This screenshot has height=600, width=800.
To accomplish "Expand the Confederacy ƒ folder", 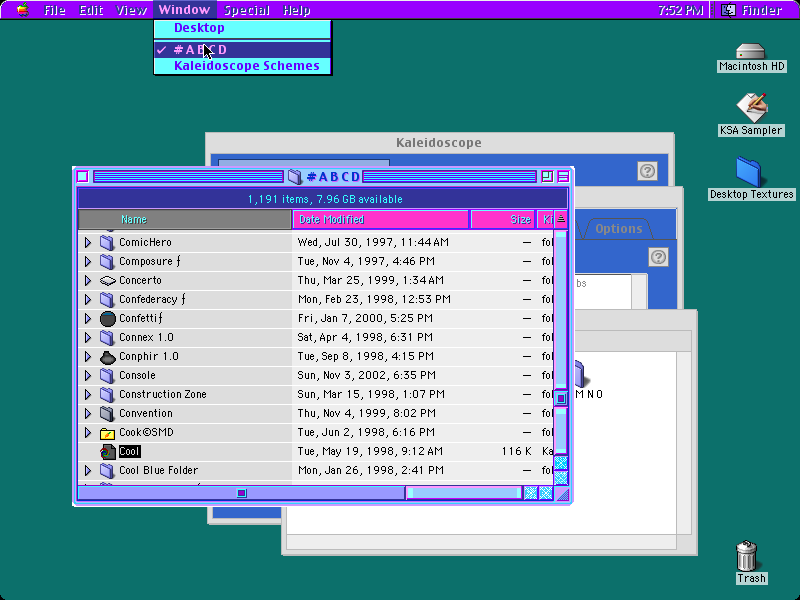I will (x=88, y=299).
